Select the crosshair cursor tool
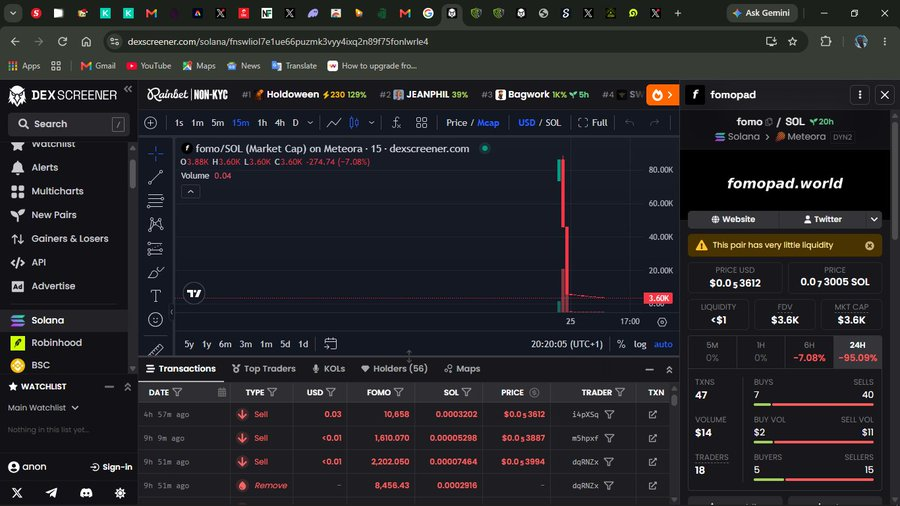Image resolution: width=900 pixels, height=506 pixels. coord(156,154)
